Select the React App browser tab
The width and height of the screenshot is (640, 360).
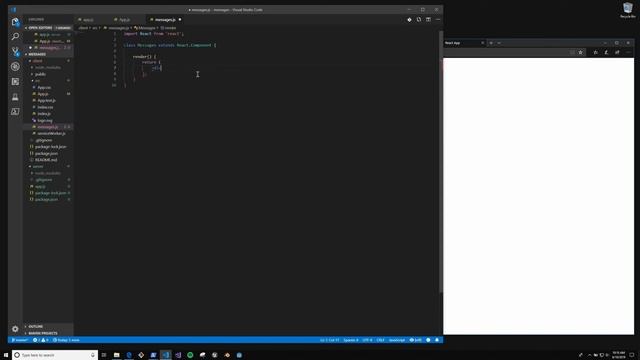coord(463,43)
